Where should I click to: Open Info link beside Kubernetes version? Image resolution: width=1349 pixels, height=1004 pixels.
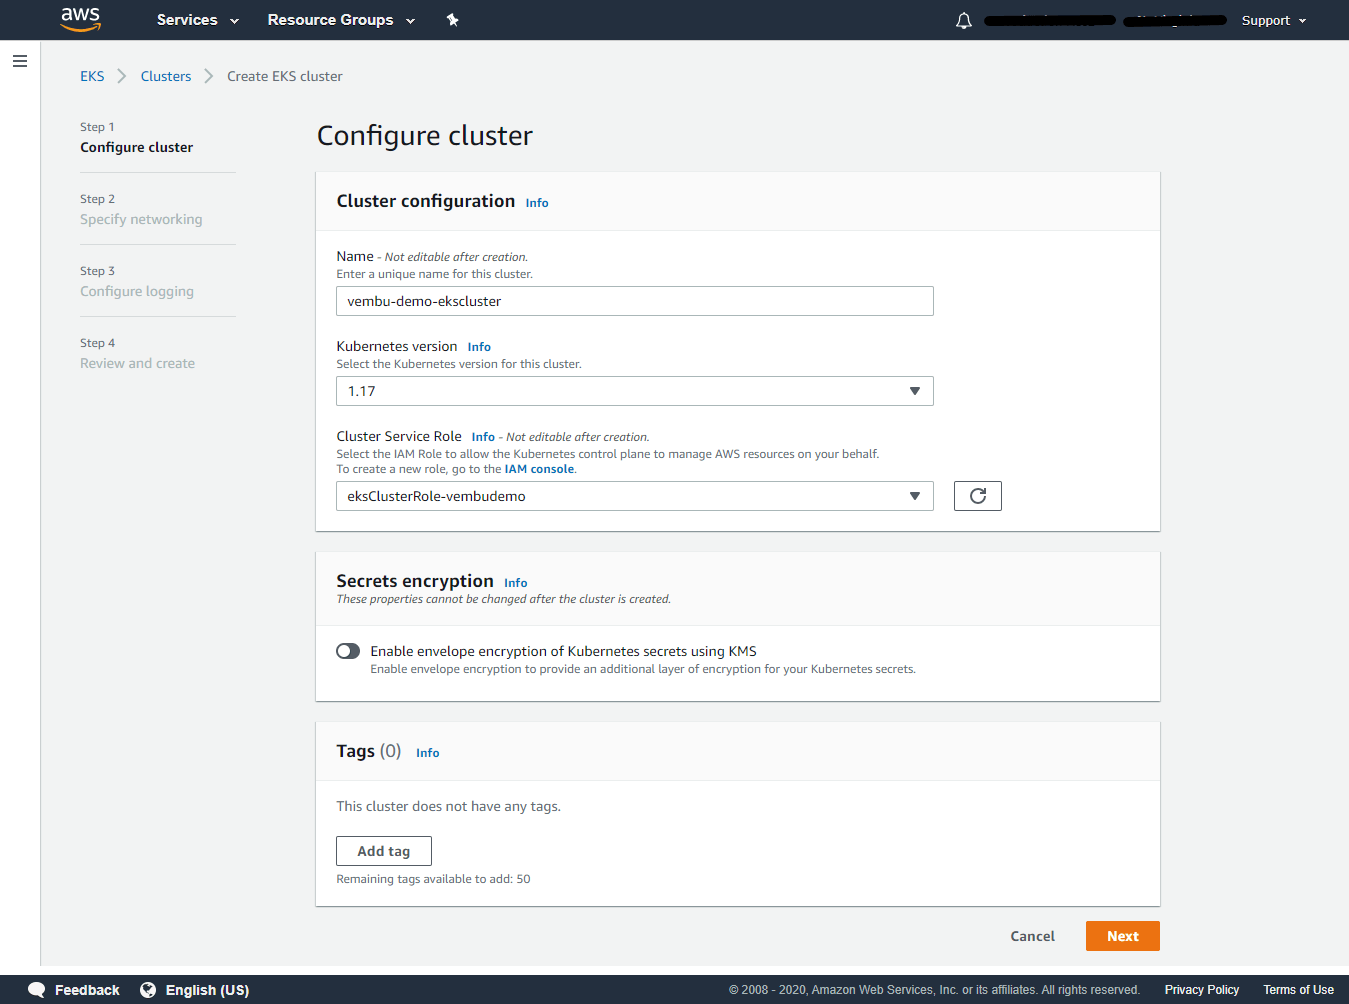pyautogui.click(x=479, y=347)
